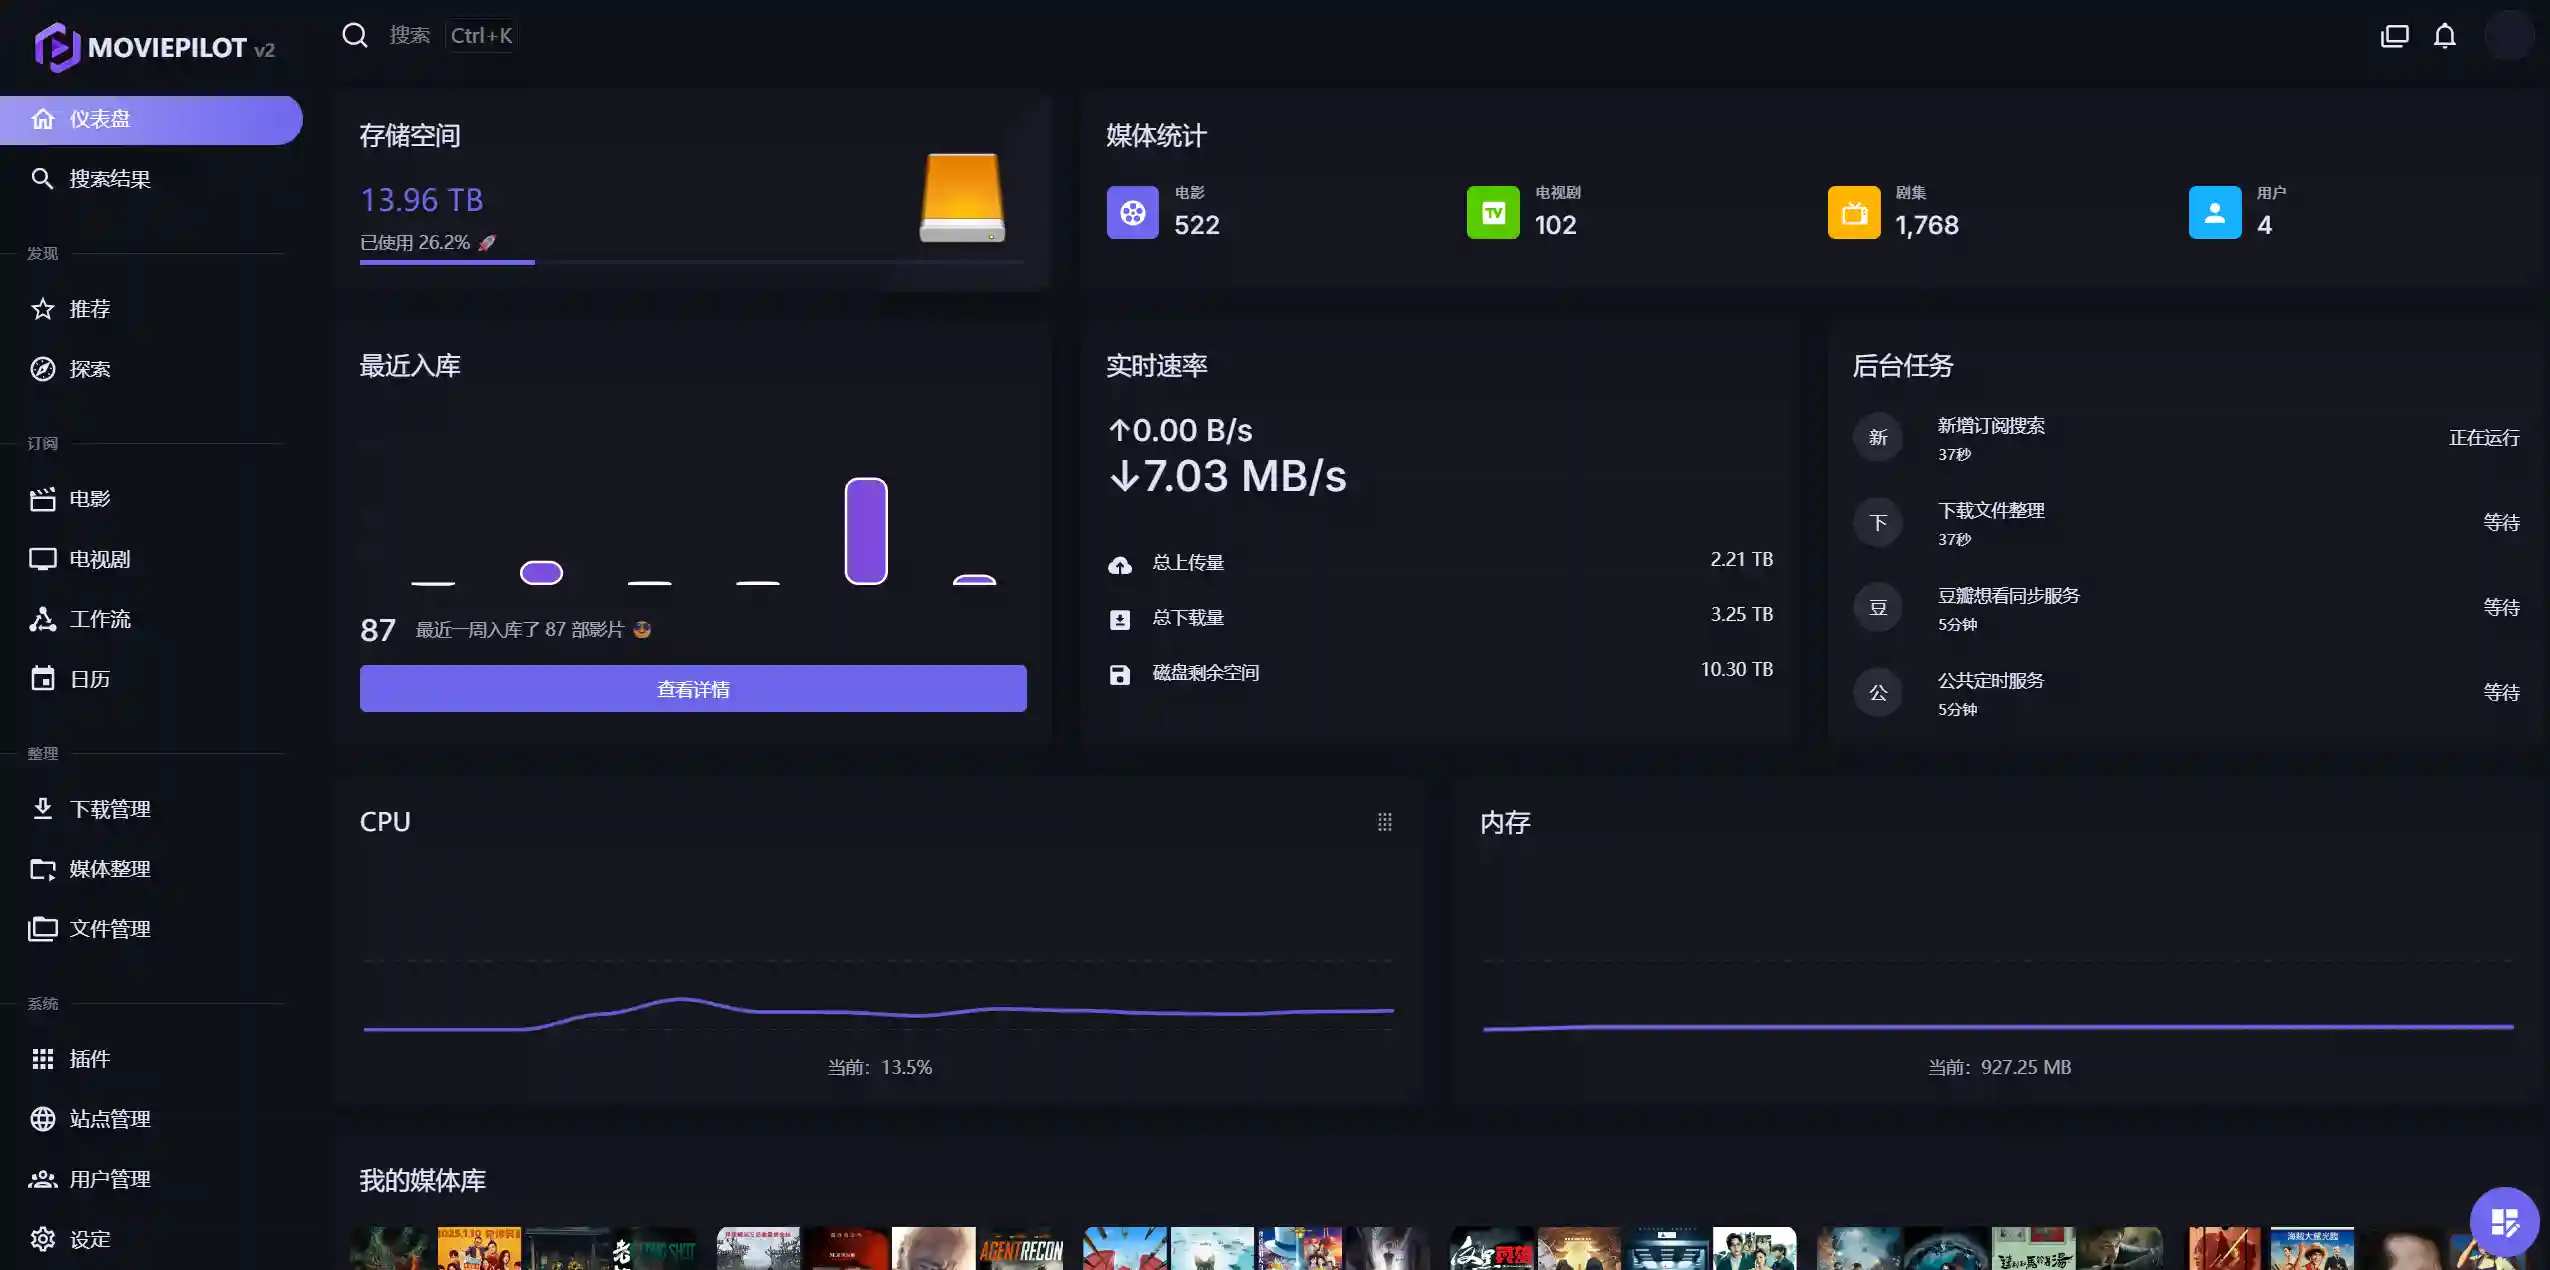Viewport: 2550px width, 1270px height.
Task: Click the CPU card drag handle icon
Action: (1384, 822)
